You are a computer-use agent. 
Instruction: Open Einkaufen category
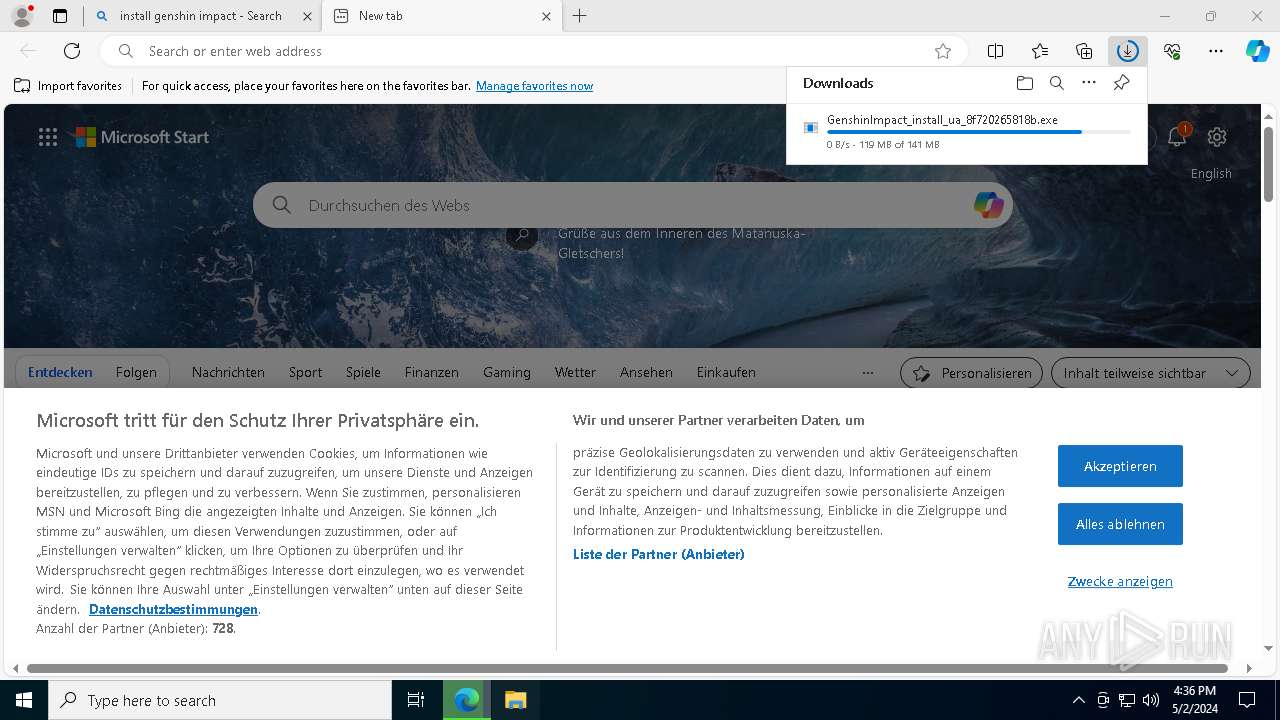tap(726, 372)
